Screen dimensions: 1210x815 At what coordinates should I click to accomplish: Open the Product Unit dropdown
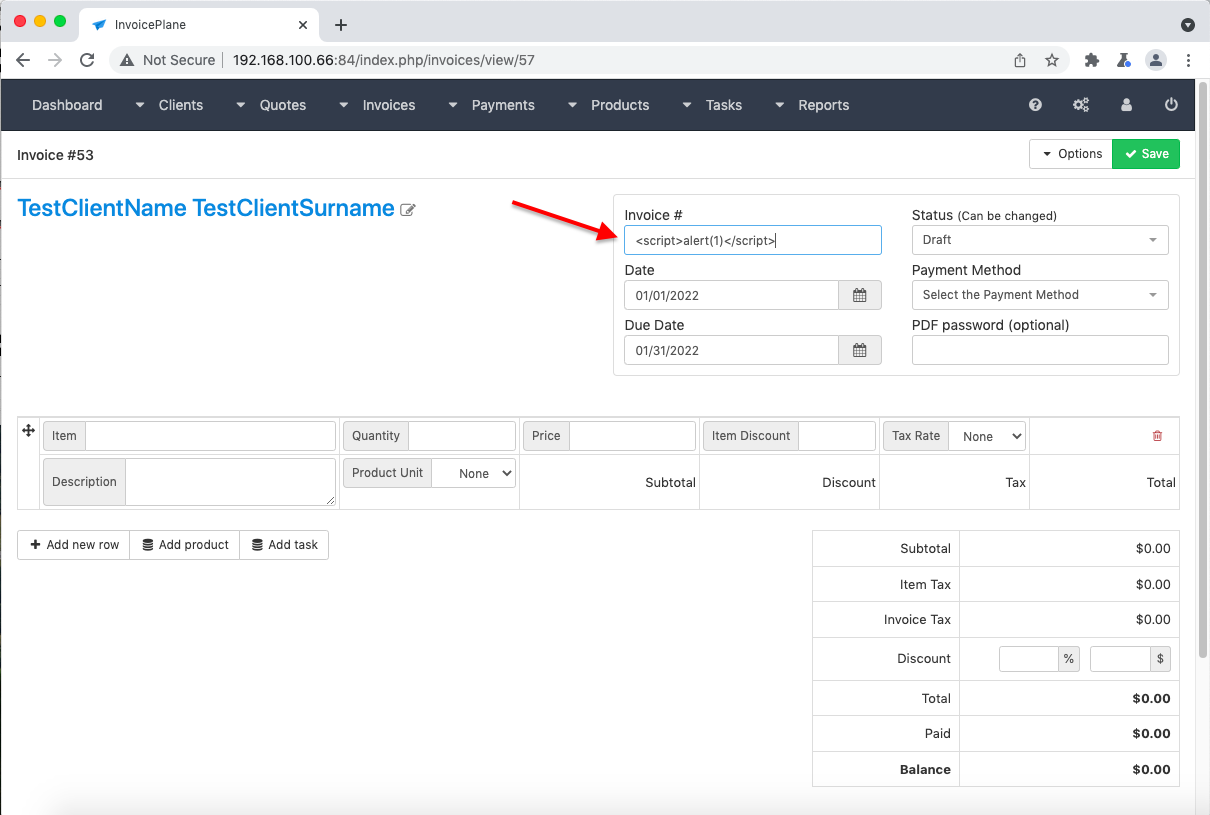[x=474, y=473]
